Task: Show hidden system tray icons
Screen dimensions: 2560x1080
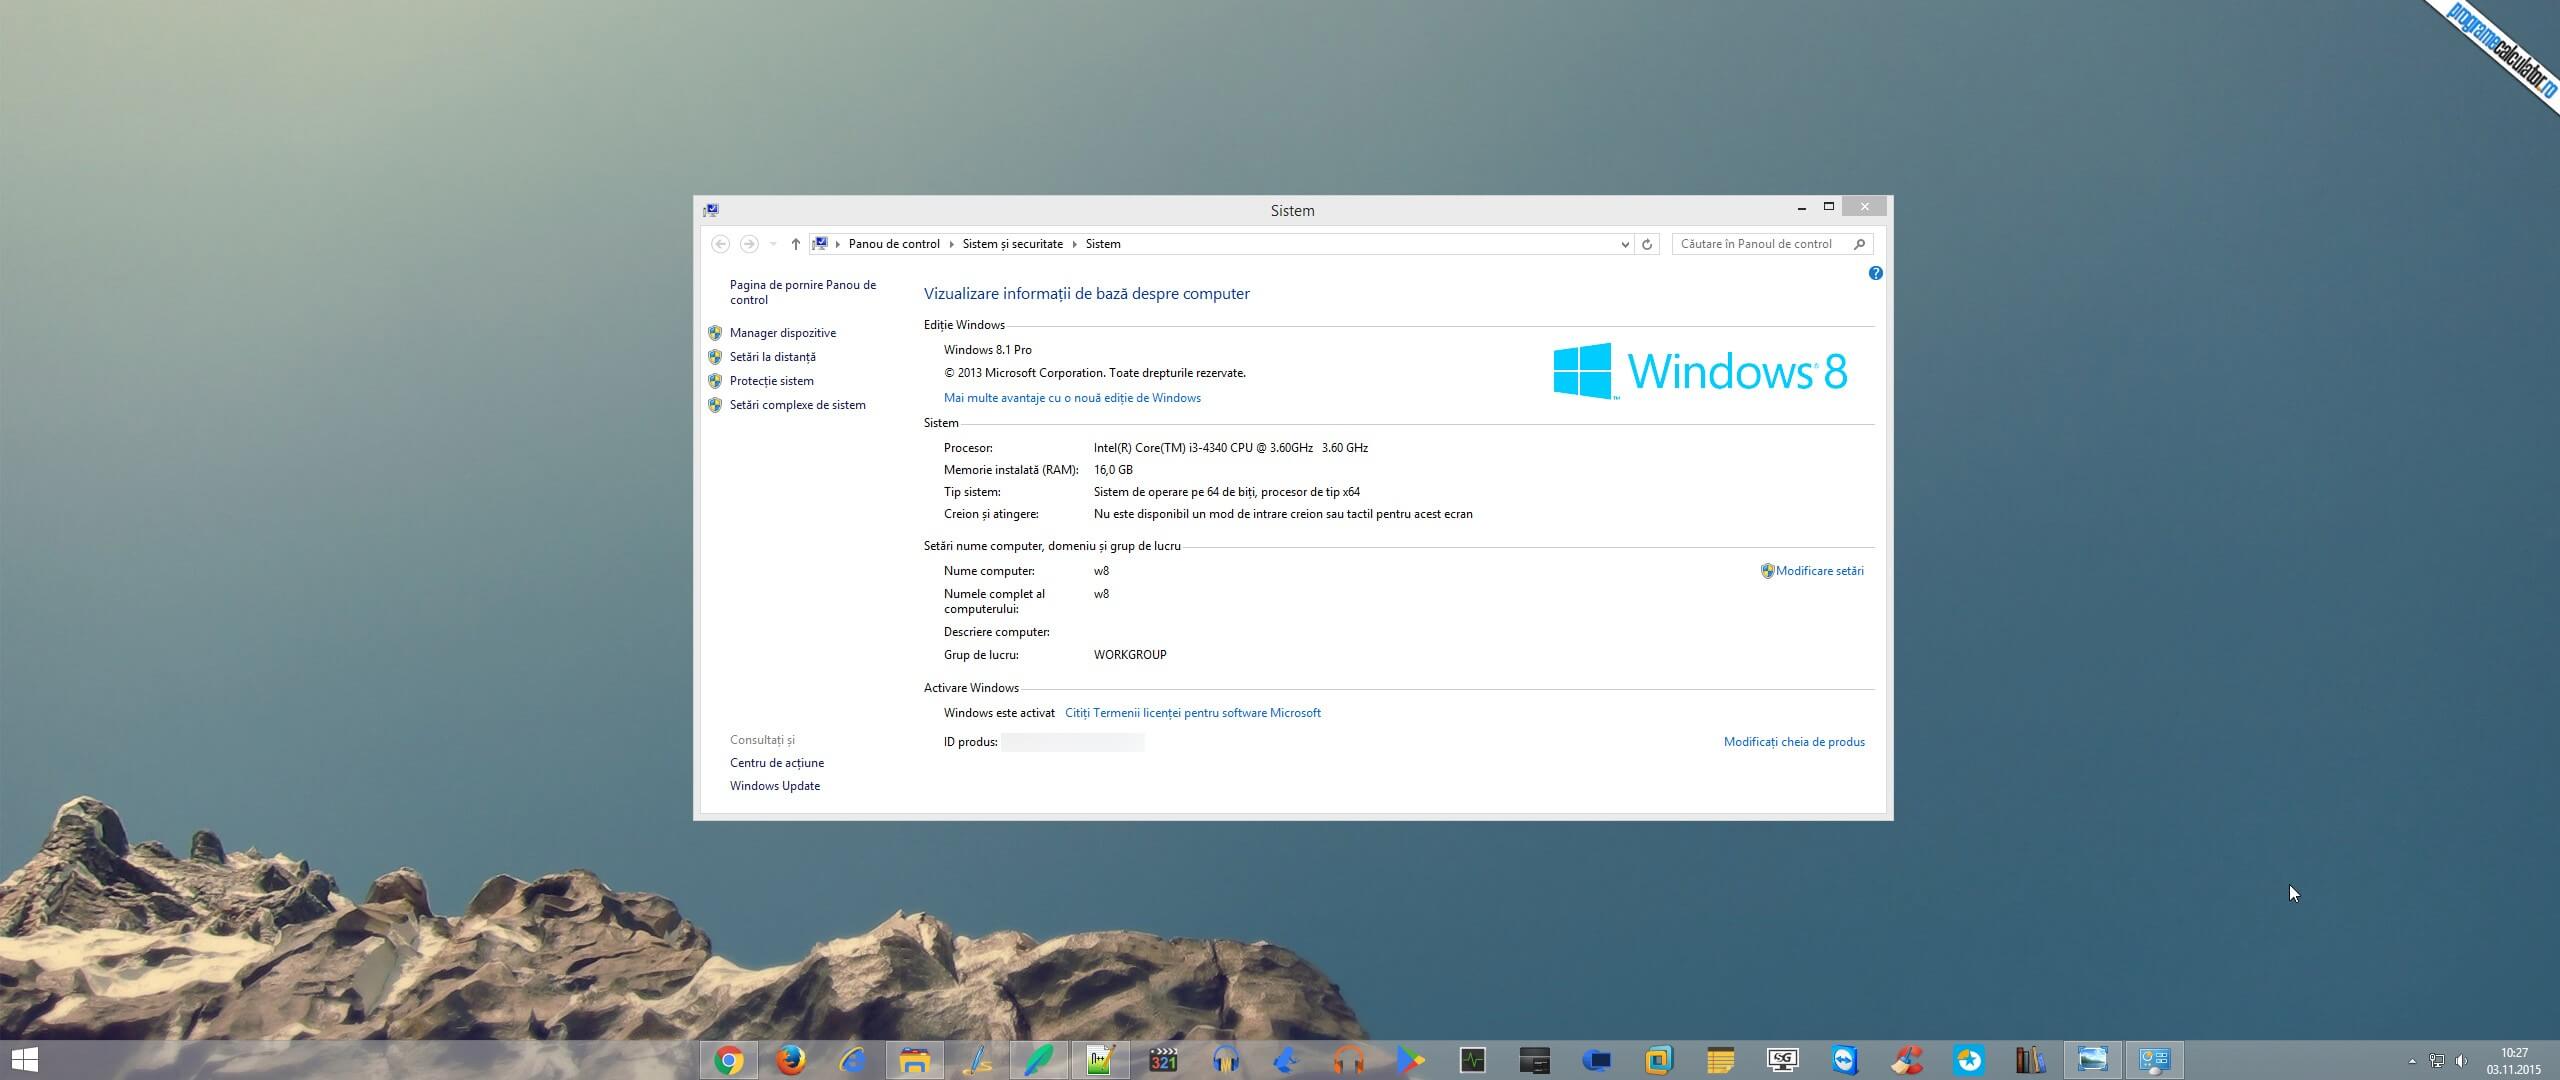Action: [x=2411, y=1061]
